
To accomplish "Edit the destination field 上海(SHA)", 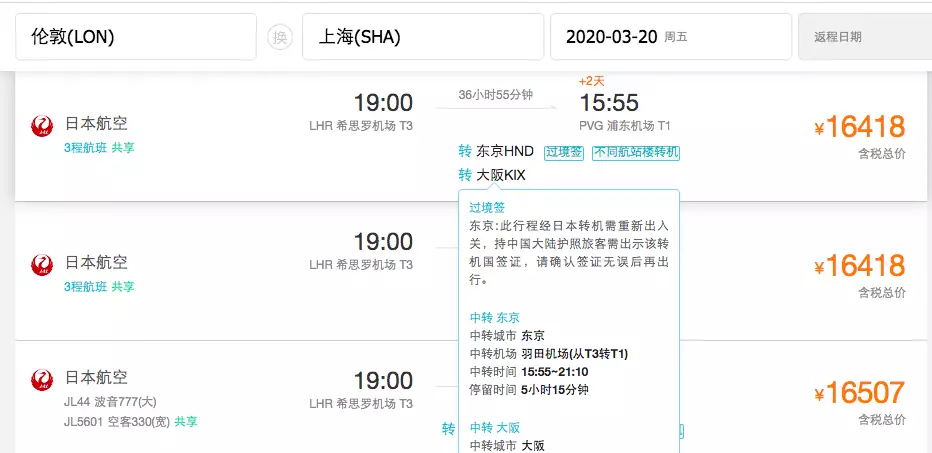I will tap(422, 37).
